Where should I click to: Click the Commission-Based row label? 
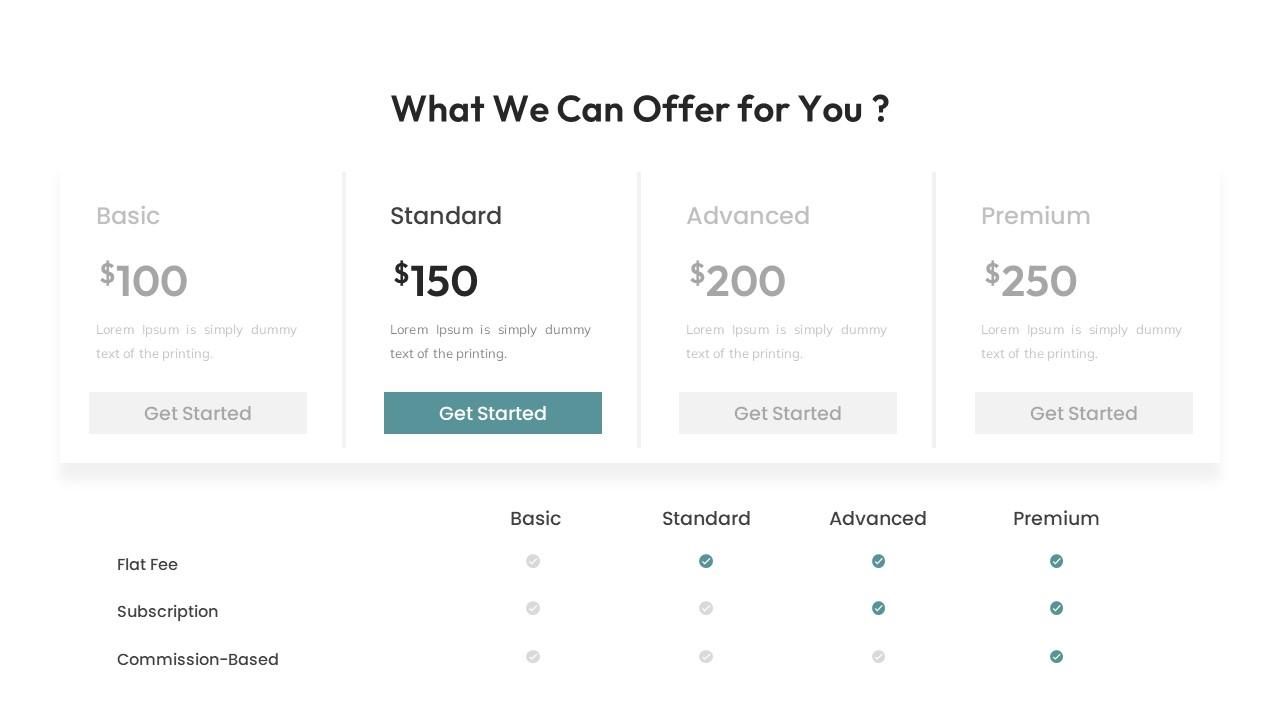[x=198, y=659]
